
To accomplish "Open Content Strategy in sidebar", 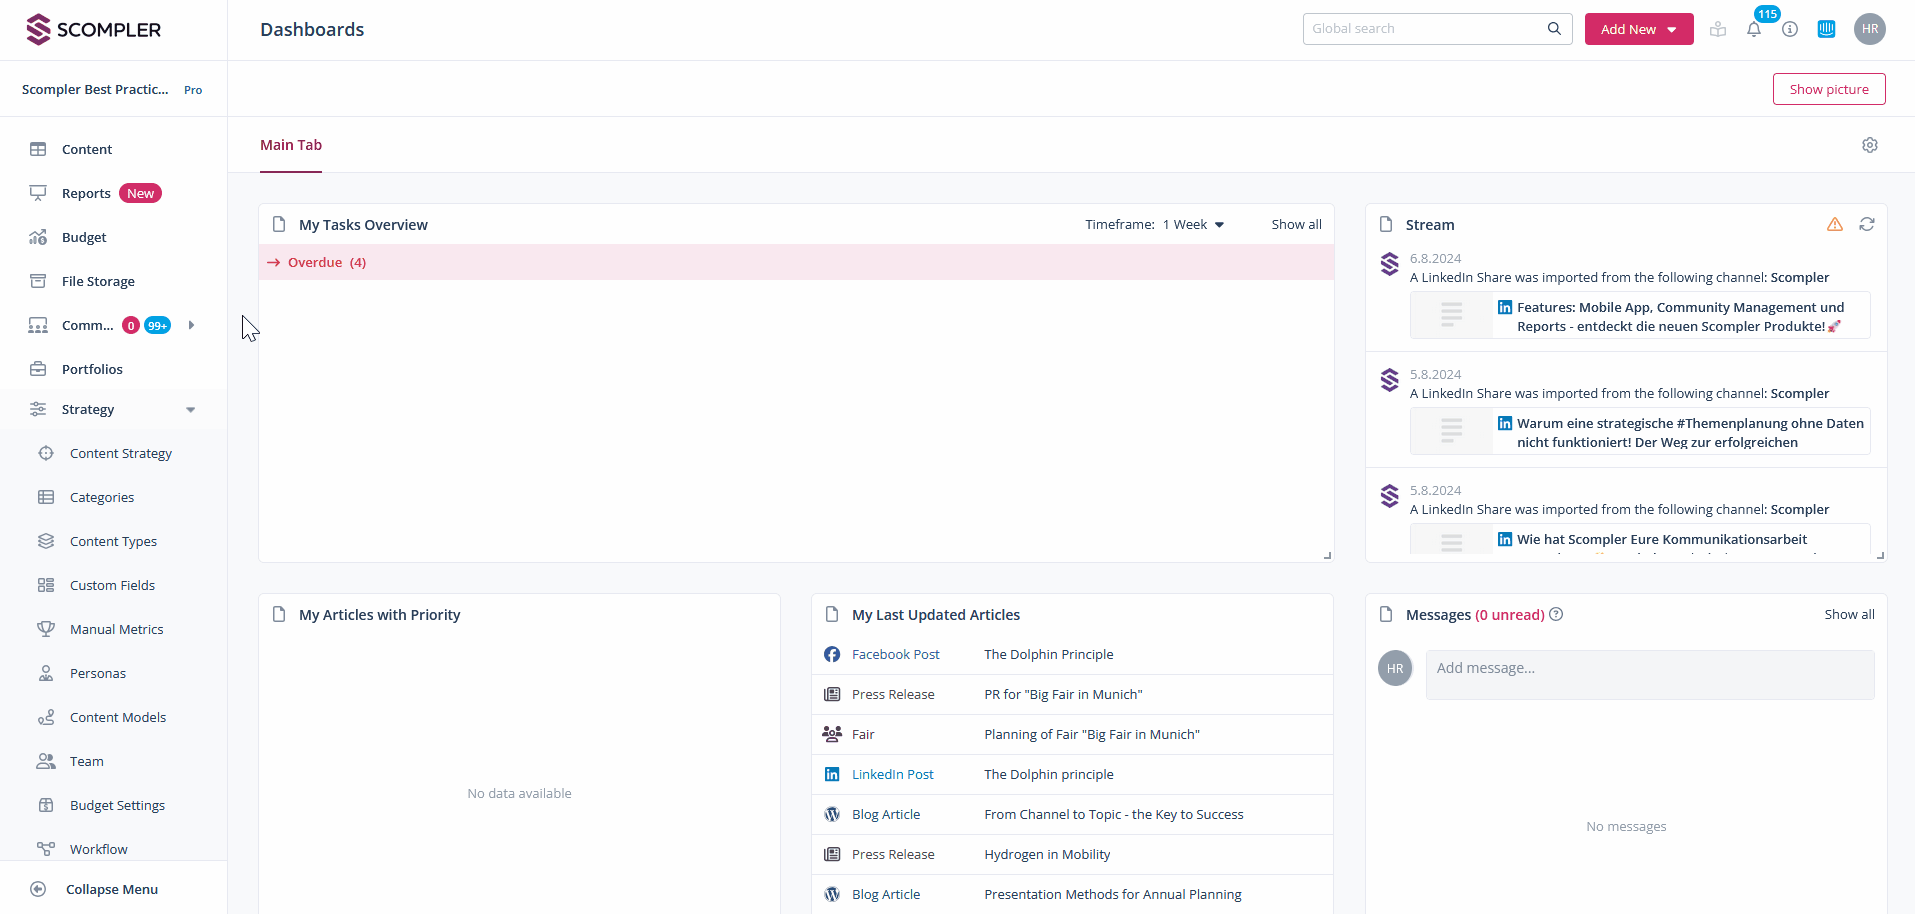I will click(x=121, y=454).
